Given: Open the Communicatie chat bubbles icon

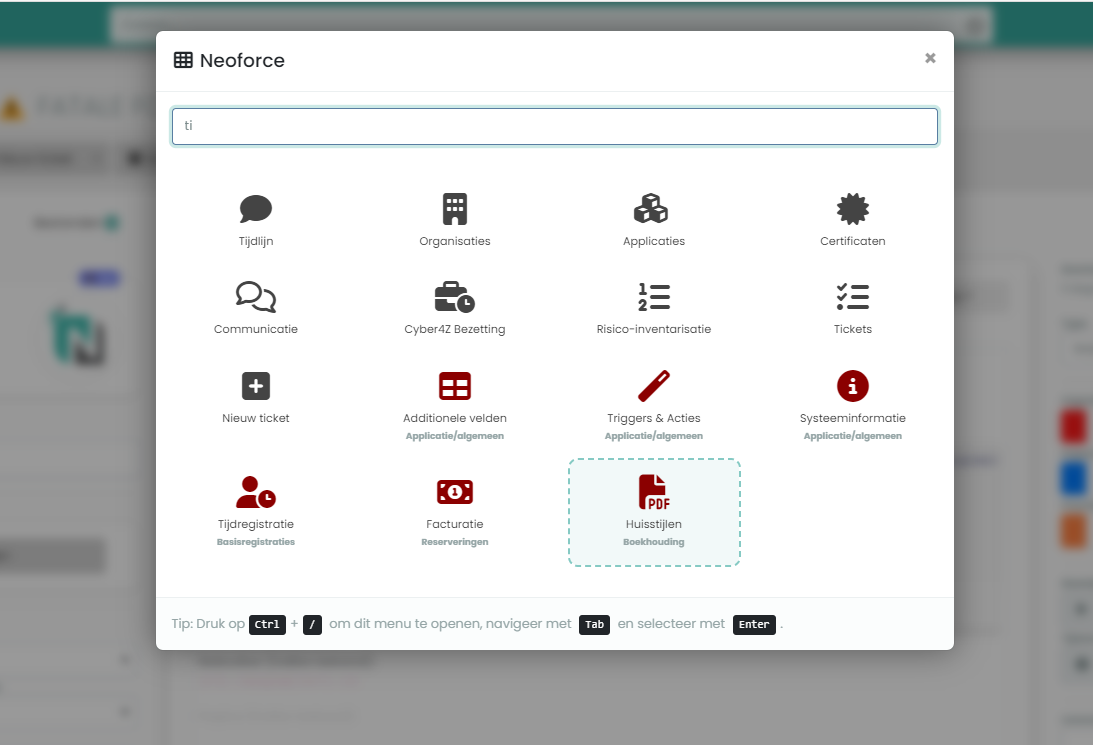Looking at the screenshot, I should click(255, 297).
